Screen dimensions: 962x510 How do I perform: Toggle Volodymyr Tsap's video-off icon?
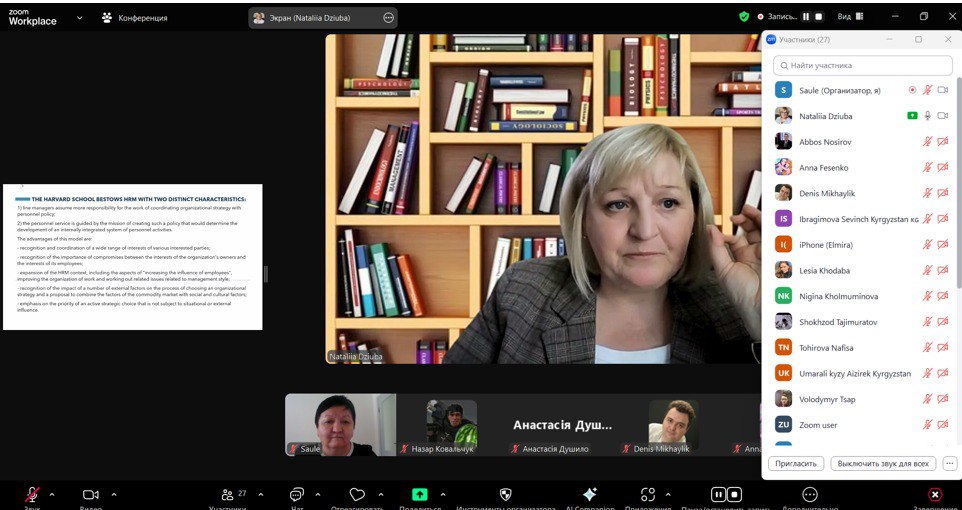pyautogui.click(x=943, y=400)
